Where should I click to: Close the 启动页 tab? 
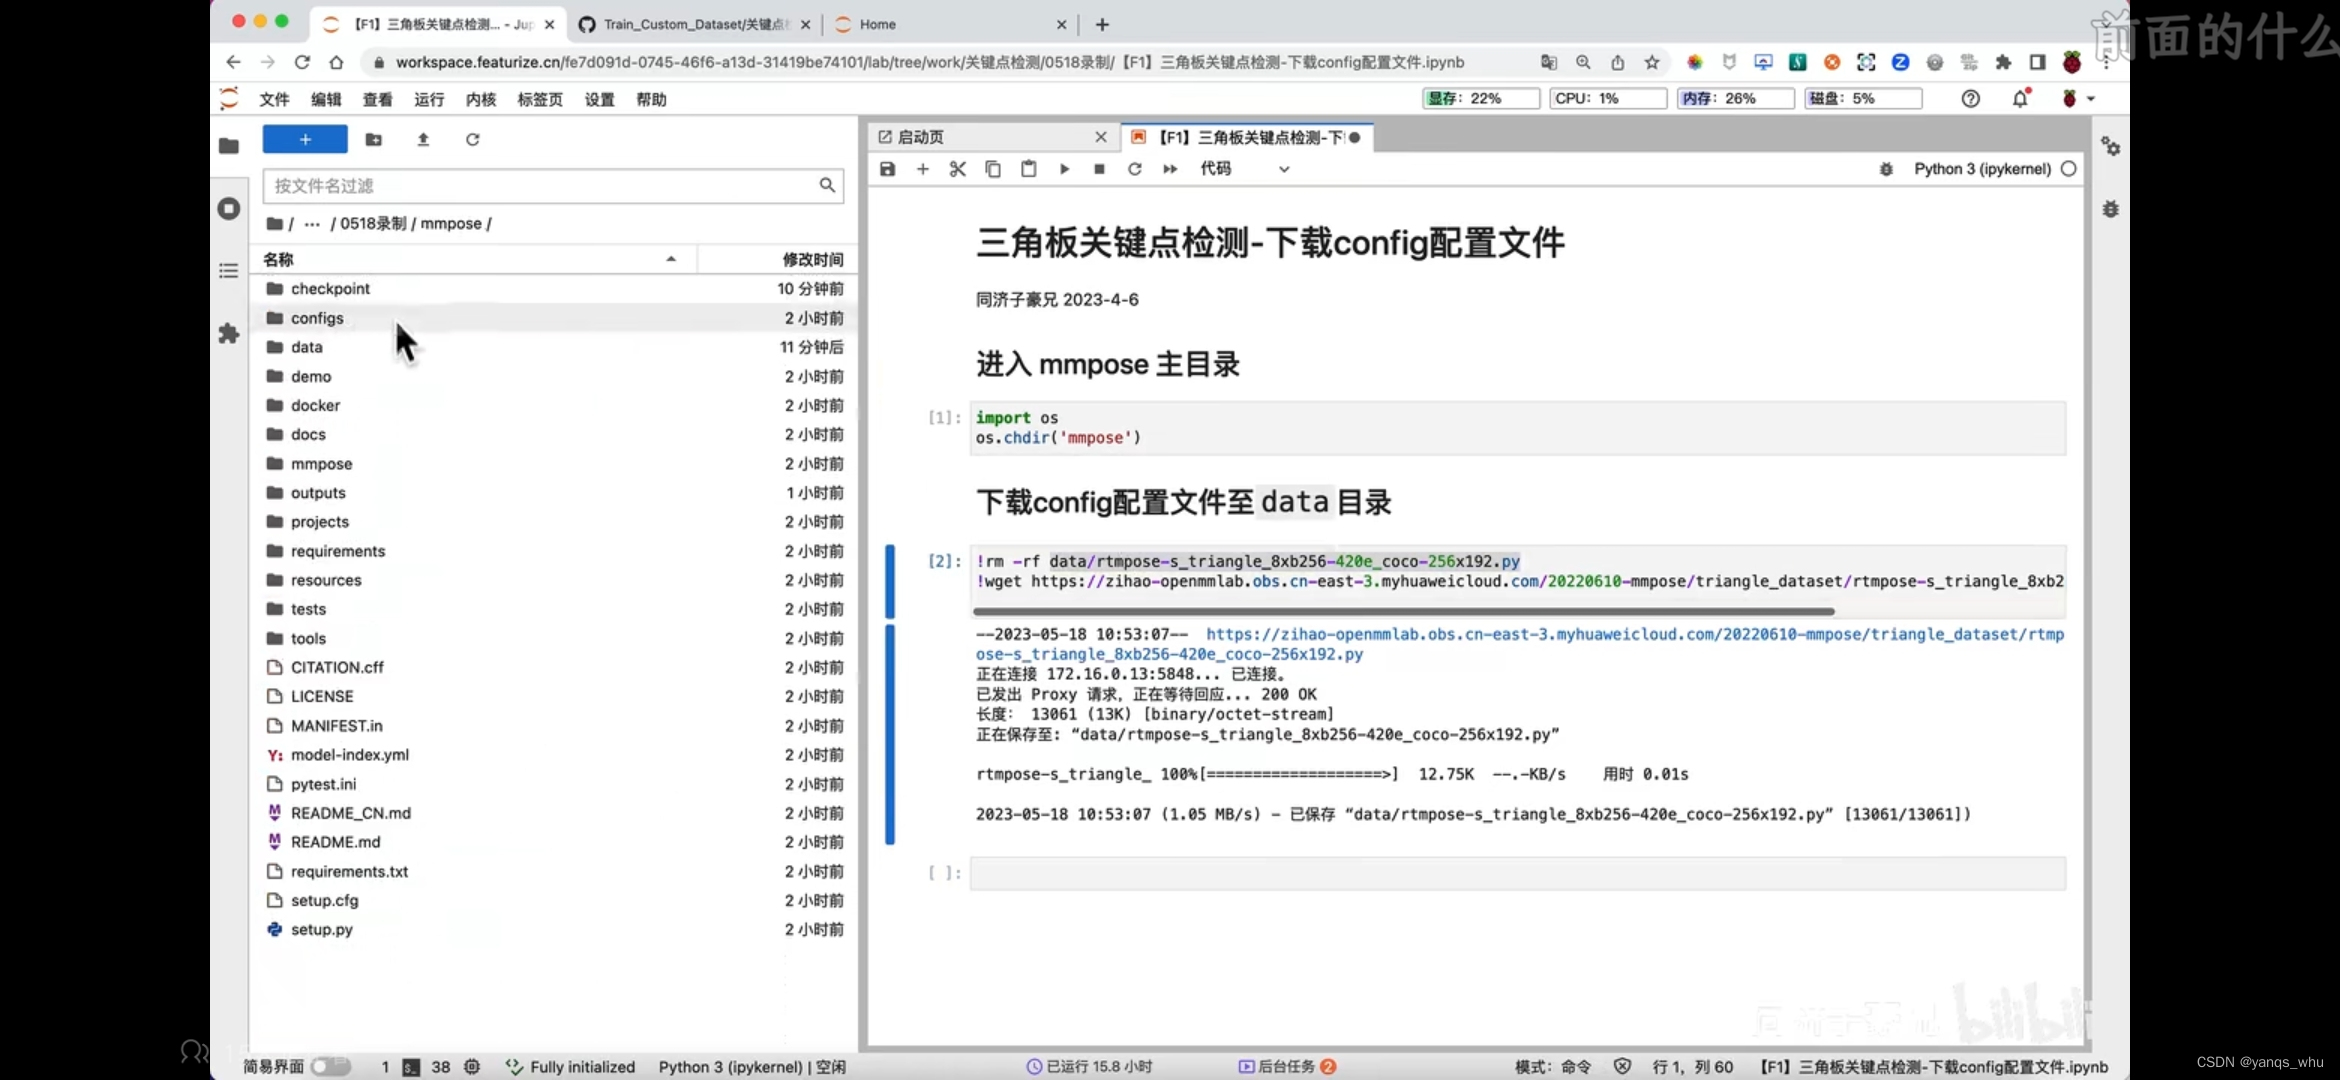(x=1101, y=137)
